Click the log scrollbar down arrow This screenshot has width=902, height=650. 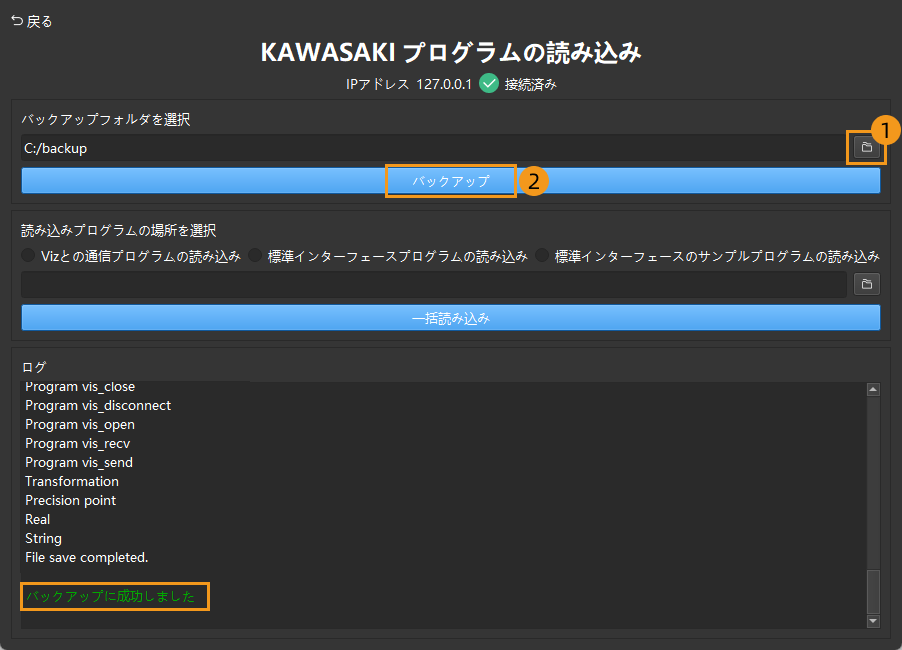click(873, 621)
